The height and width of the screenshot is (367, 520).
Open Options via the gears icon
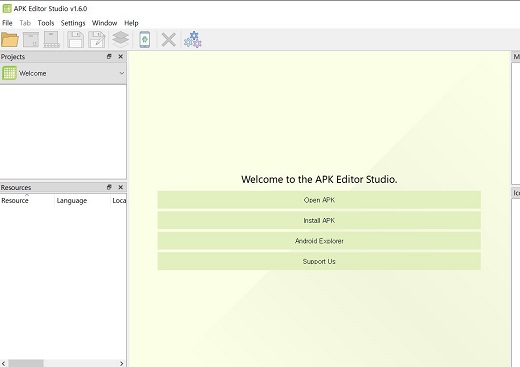click(193, 40)
